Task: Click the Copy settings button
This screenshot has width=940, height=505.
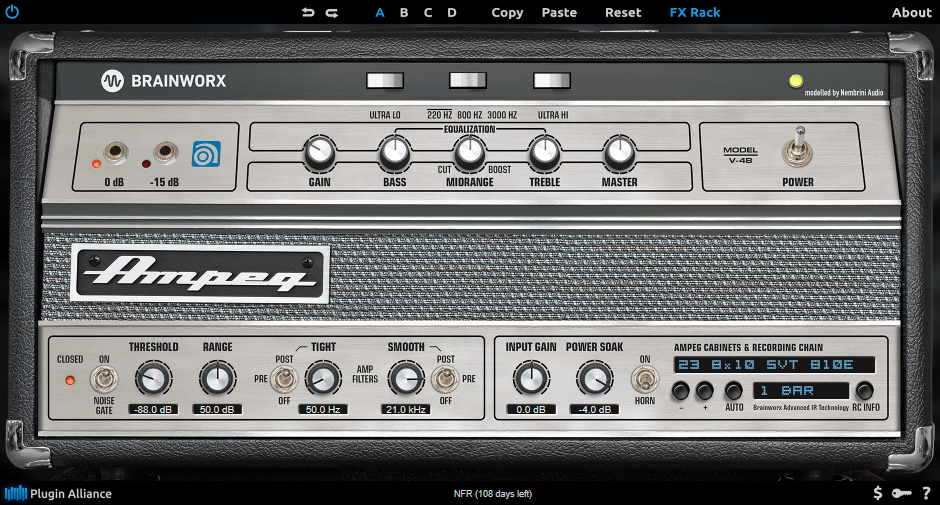Action: [507, 13]
